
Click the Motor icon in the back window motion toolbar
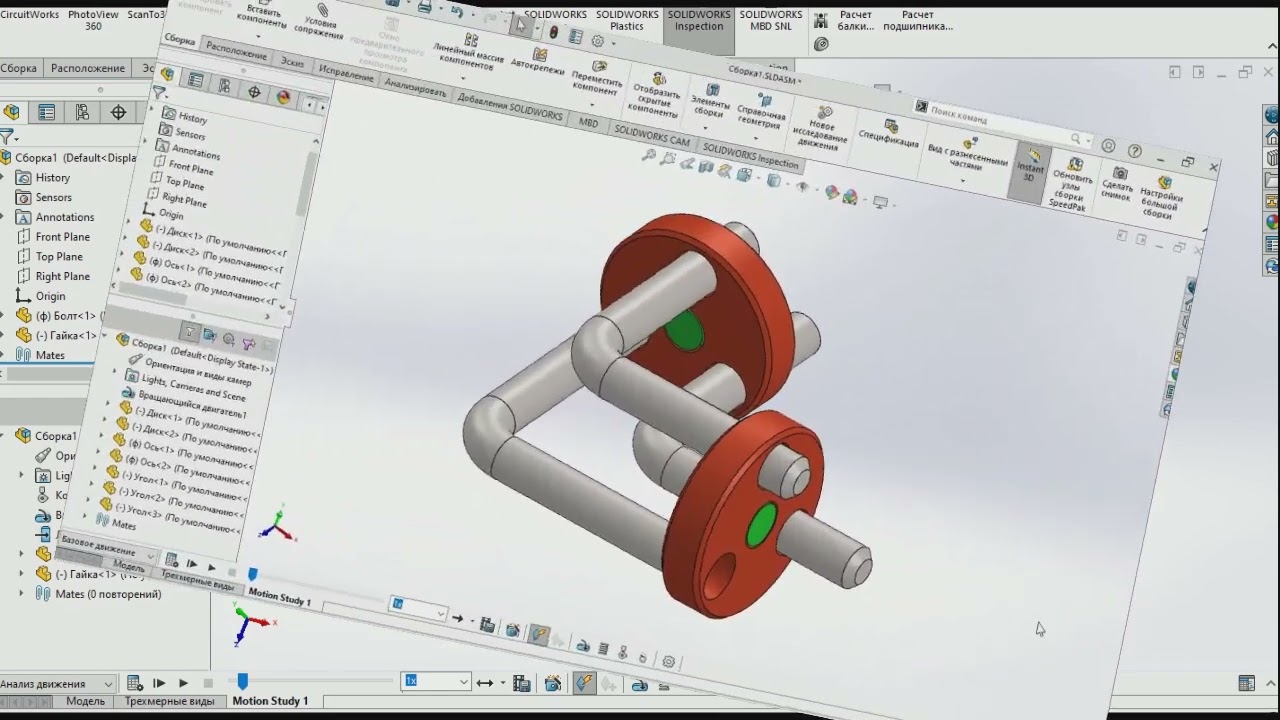[640, 685]
